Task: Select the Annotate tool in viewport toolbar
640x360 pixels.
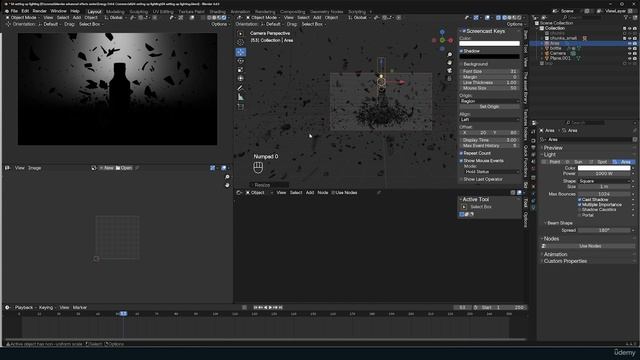Action: tap(240, 88)
